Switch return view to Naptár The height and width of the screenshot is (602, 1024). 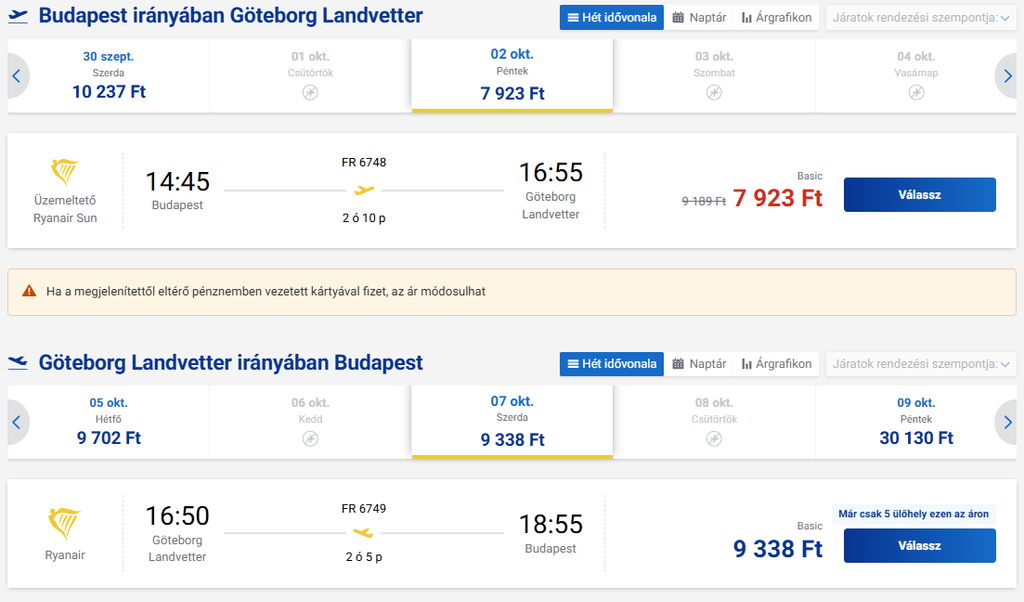click(x=699, y=364)
